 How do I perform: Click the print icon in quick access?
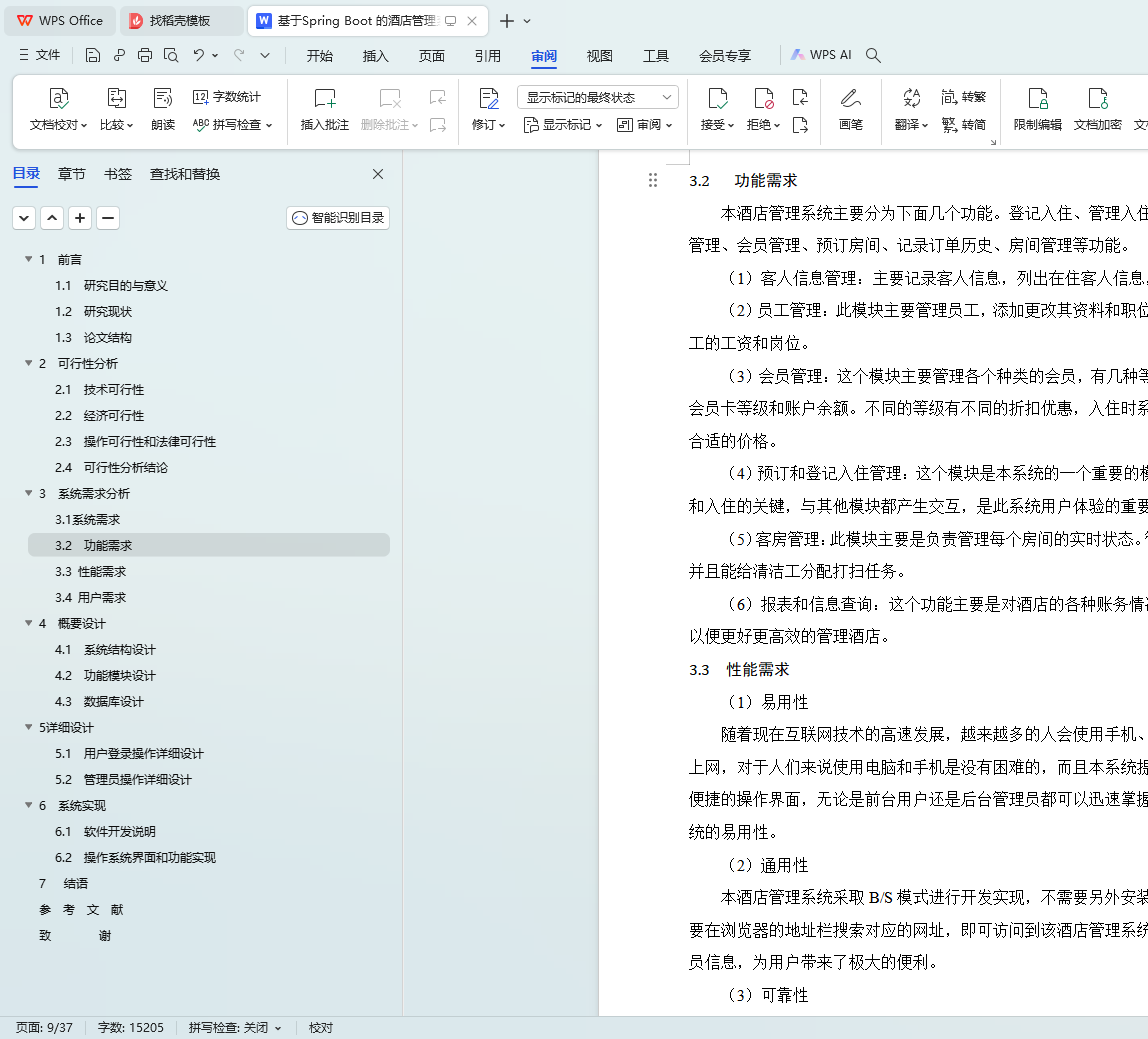click(x=145, y=55)
